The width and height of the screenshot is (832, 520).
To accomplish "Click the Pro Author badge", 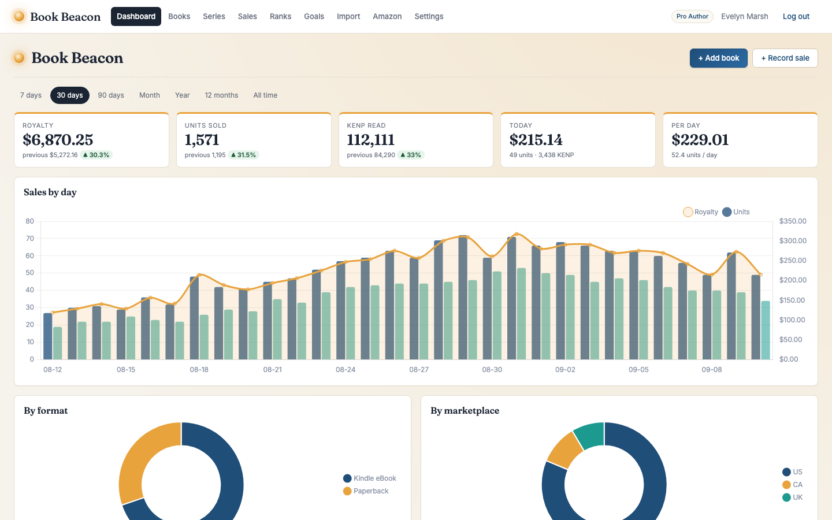I will (x=692, y=16).
